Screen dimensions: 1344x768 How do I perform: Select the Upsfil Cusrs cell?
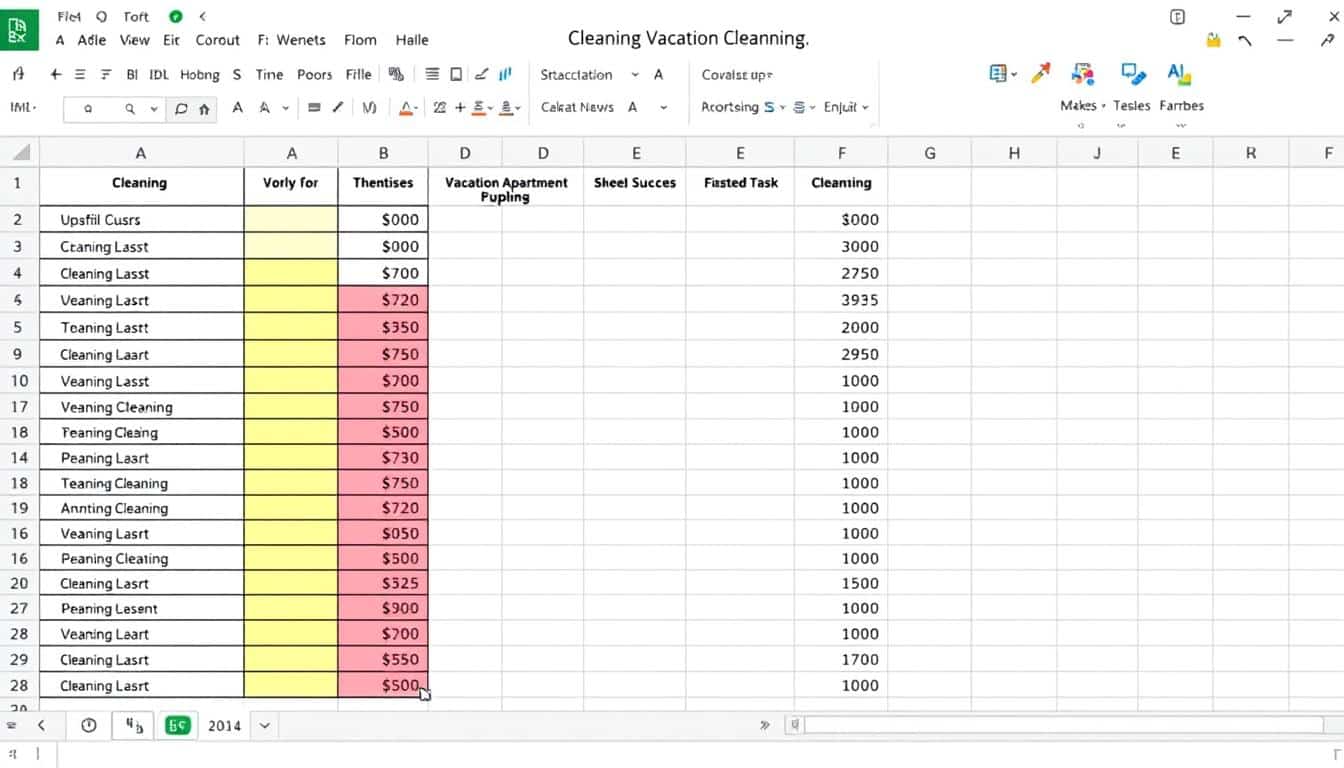pyautogui.click(x=142, y=220)
